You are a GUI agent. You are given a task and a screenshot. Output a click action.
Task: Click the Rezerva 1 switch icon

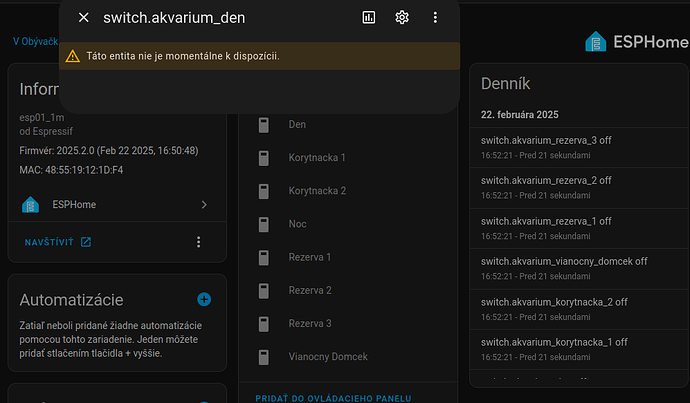click(264, 258)
